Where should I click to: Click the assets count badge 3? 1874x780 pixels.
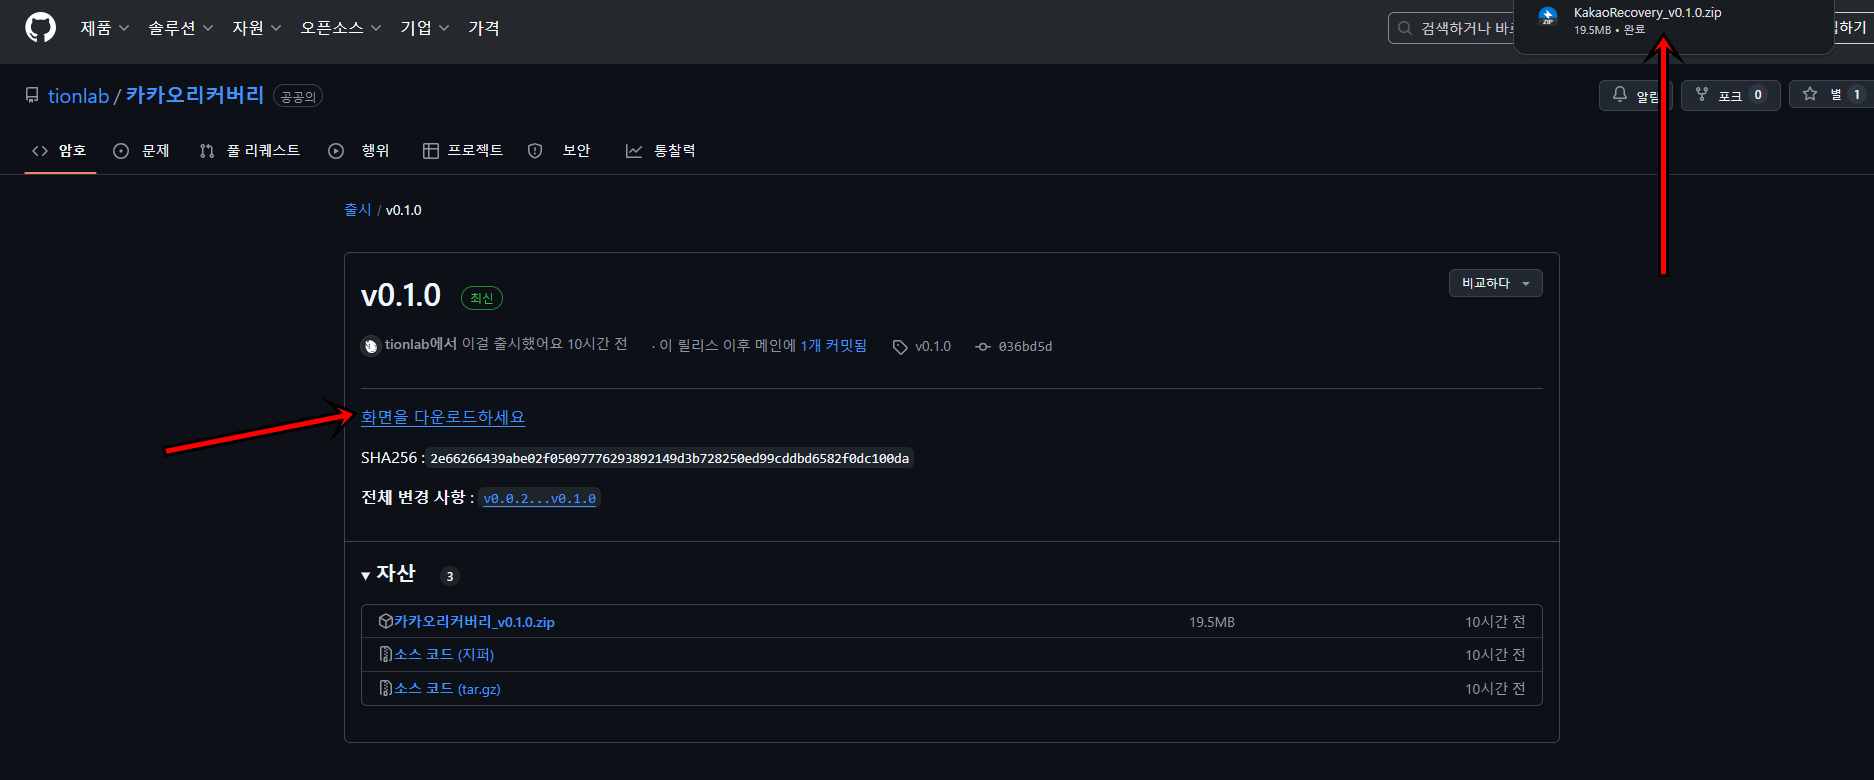click(450, 576)
